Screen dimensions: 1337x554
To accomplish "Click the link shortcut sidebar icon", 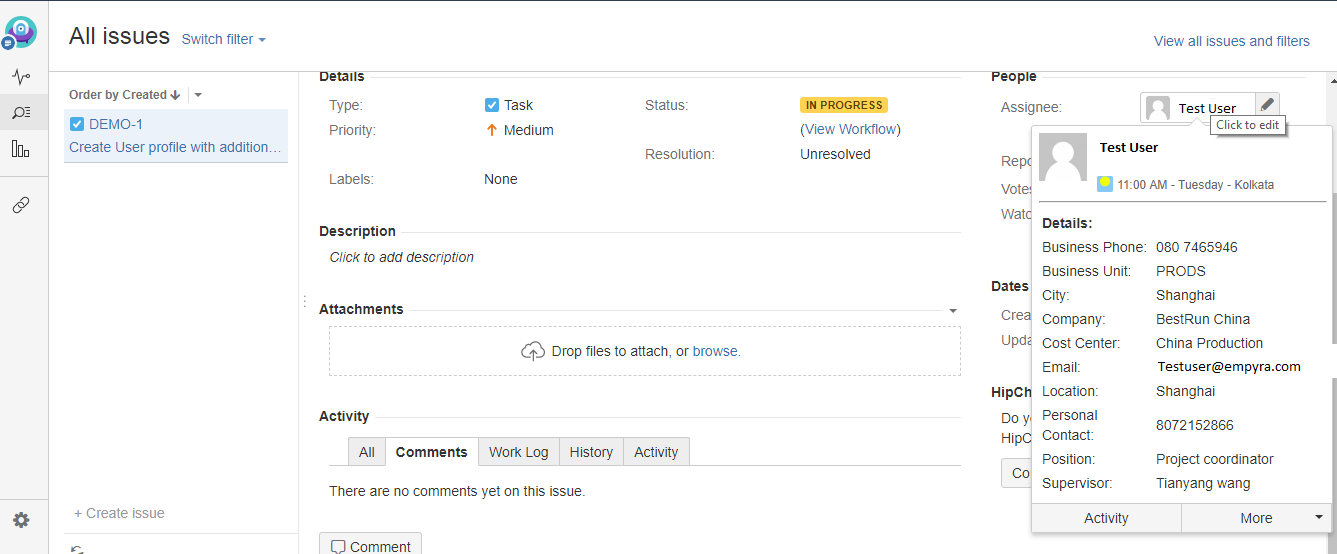I will tap(21, 205).
